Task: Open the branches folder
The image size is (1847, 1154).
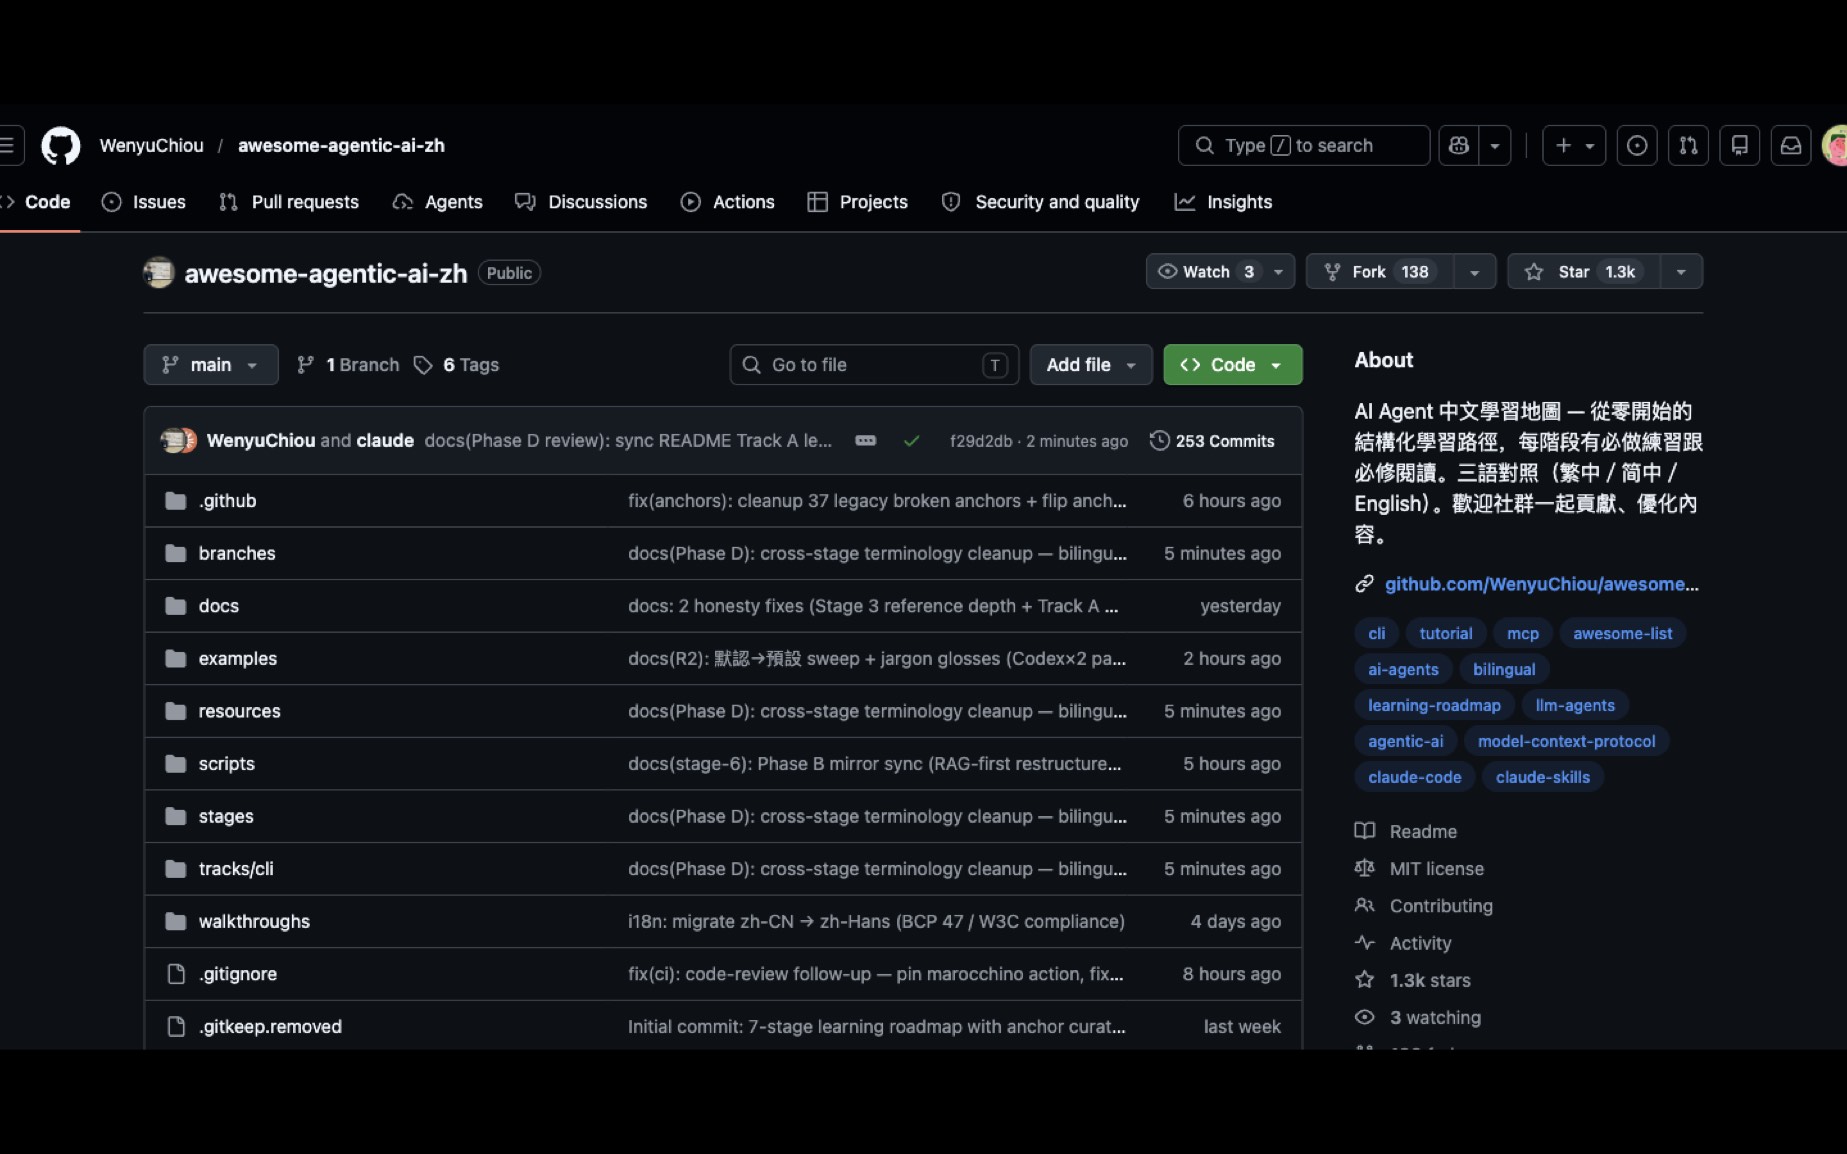Action: [237, 554]
